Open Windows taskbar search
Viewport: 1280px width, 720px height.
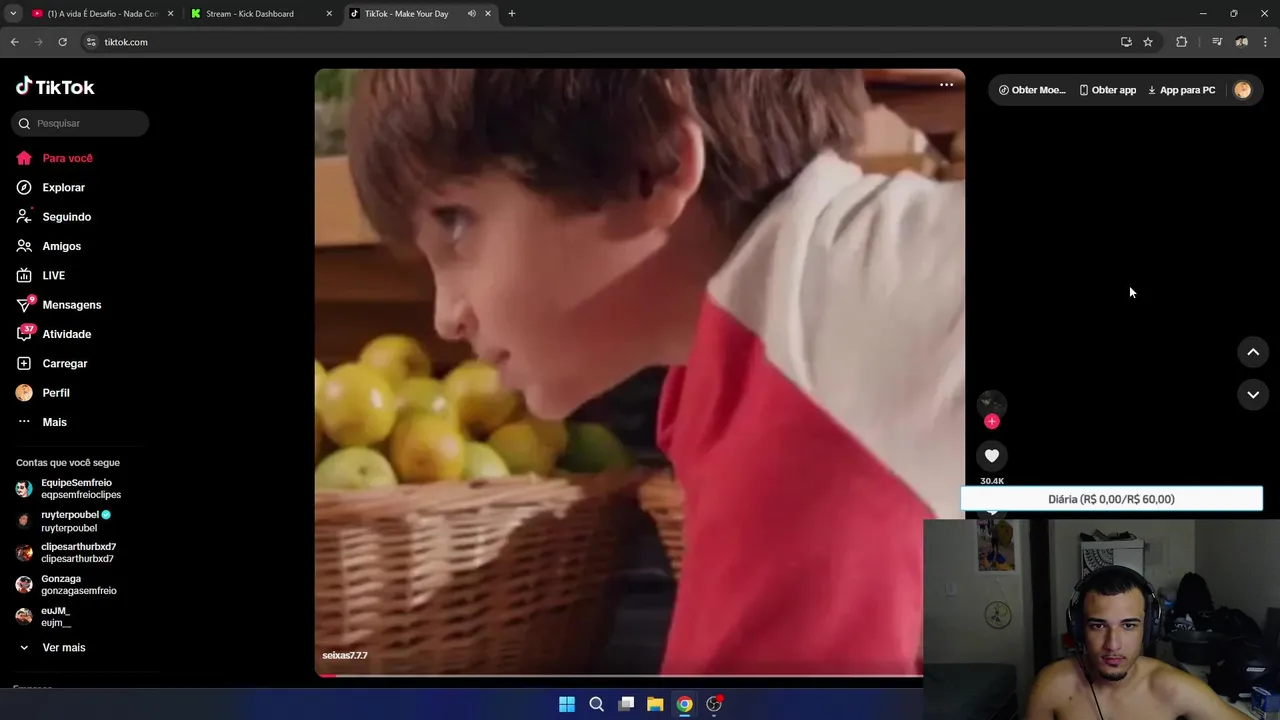596,704
